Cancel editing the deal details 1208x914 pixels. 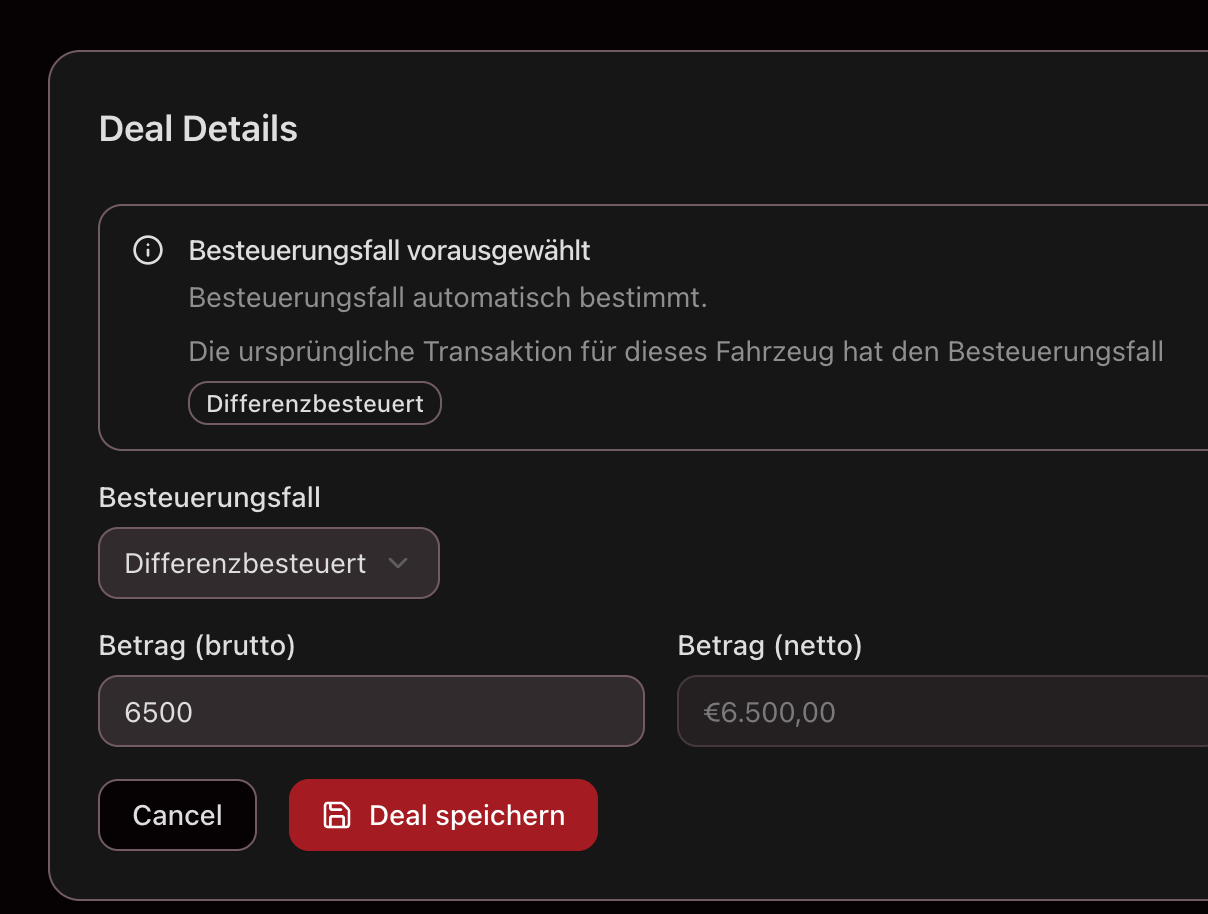tap(177, 815)
